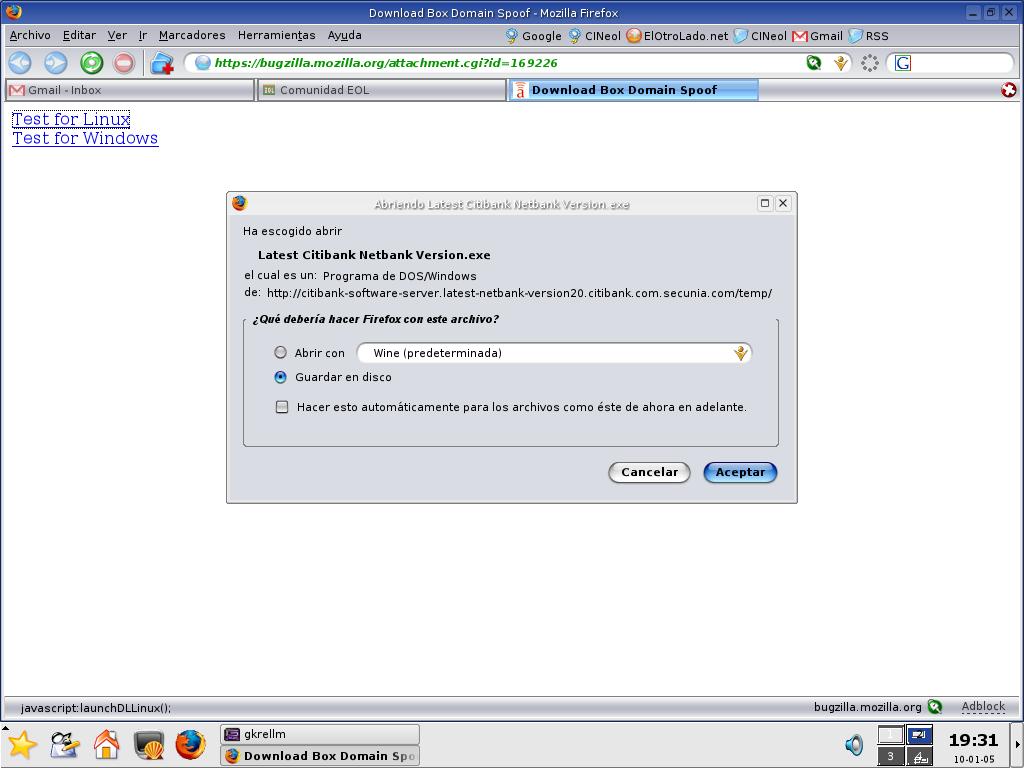Image resolution: width=1024 pixels, height=768 pixels.
Task: Close the current tab with red X
Action: pyautogui.click(x=1009, y=90)
